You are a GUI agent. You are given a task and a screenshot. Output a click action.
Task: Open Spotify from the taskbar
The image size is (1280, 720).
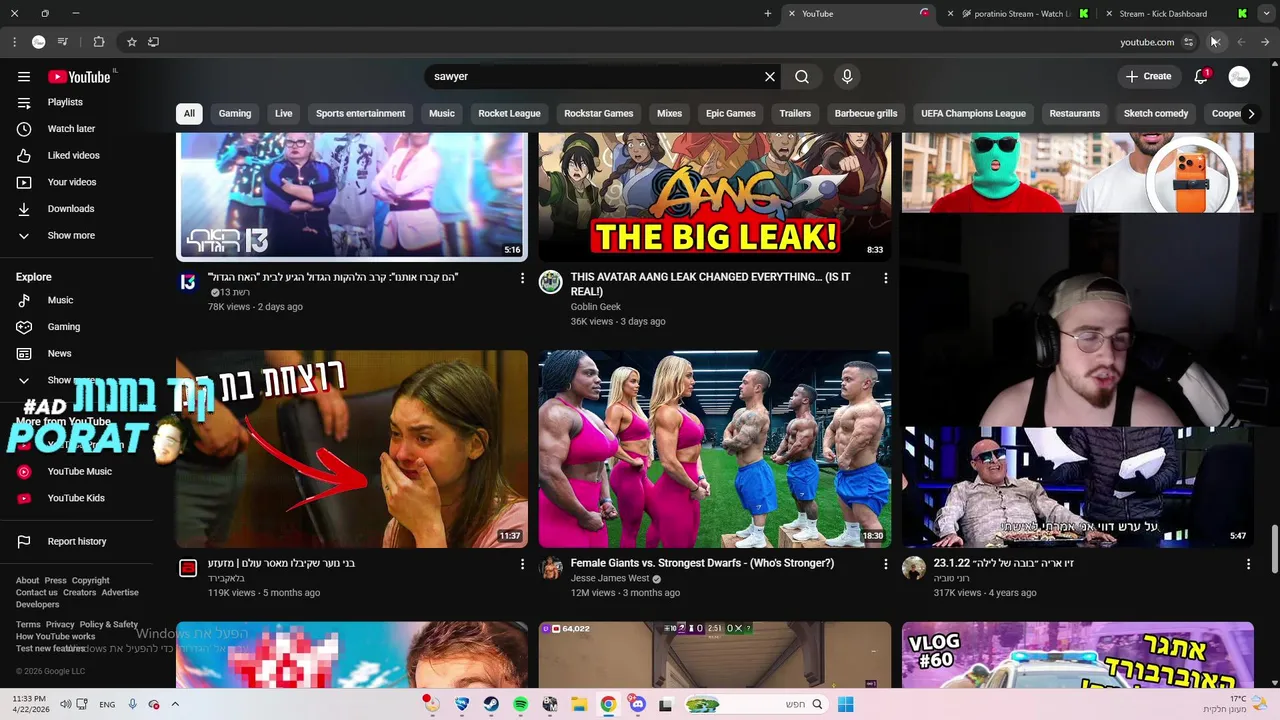click(x=521, y=704)
